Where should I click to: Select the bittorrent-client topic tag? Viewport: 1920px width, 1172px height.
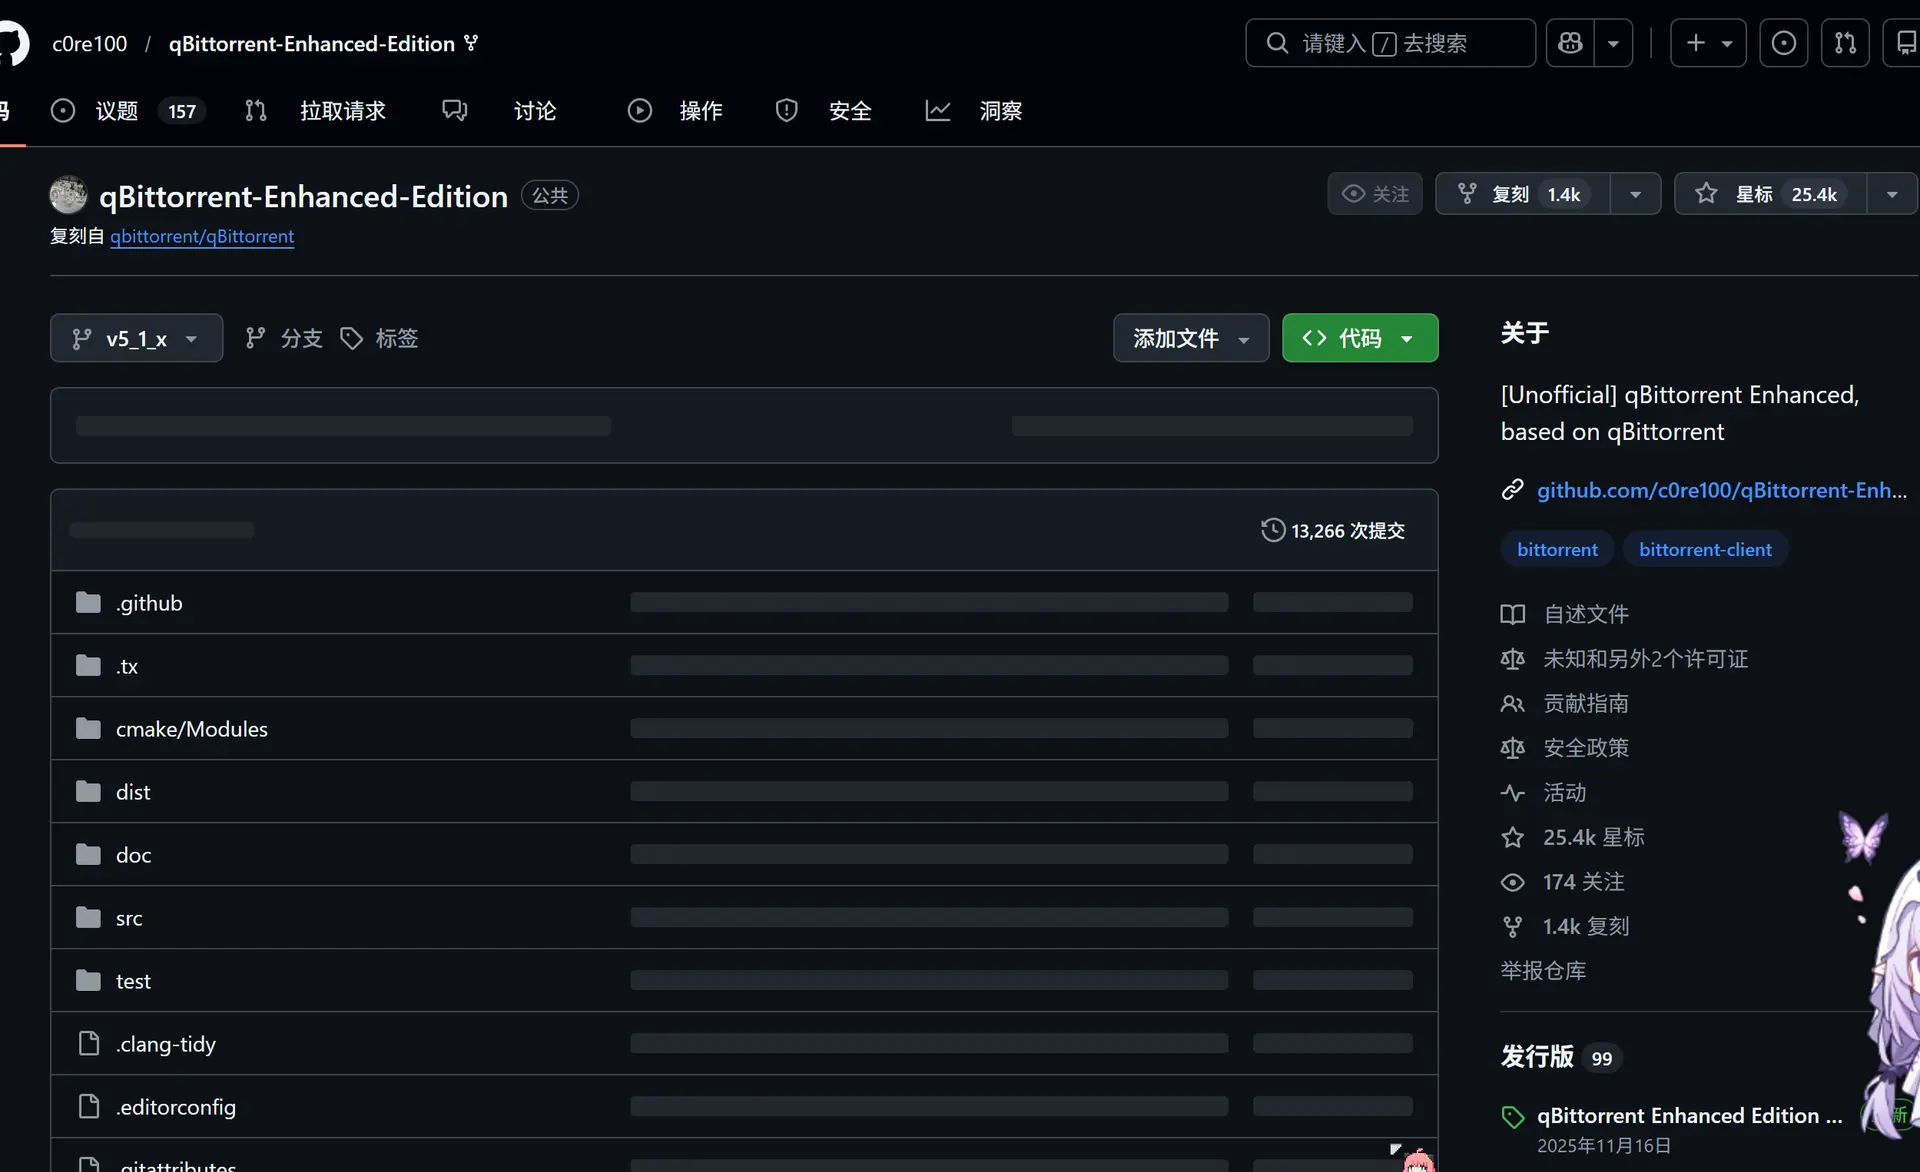(1705, 549)
